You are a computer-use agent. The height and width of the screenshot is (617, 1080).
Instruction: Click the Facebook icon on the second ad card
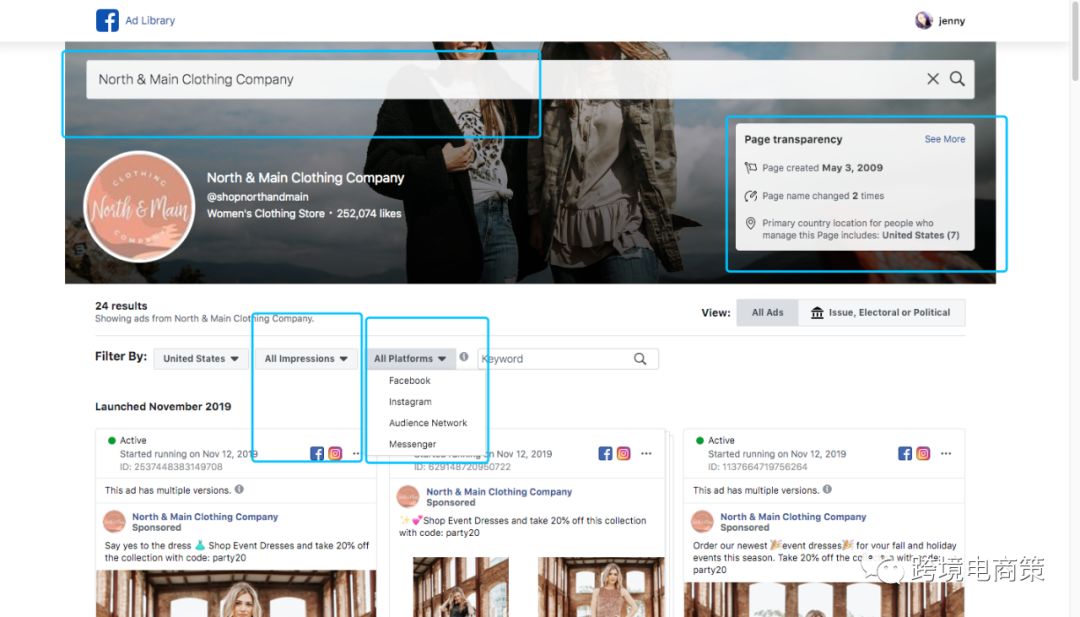click(605, 454)
